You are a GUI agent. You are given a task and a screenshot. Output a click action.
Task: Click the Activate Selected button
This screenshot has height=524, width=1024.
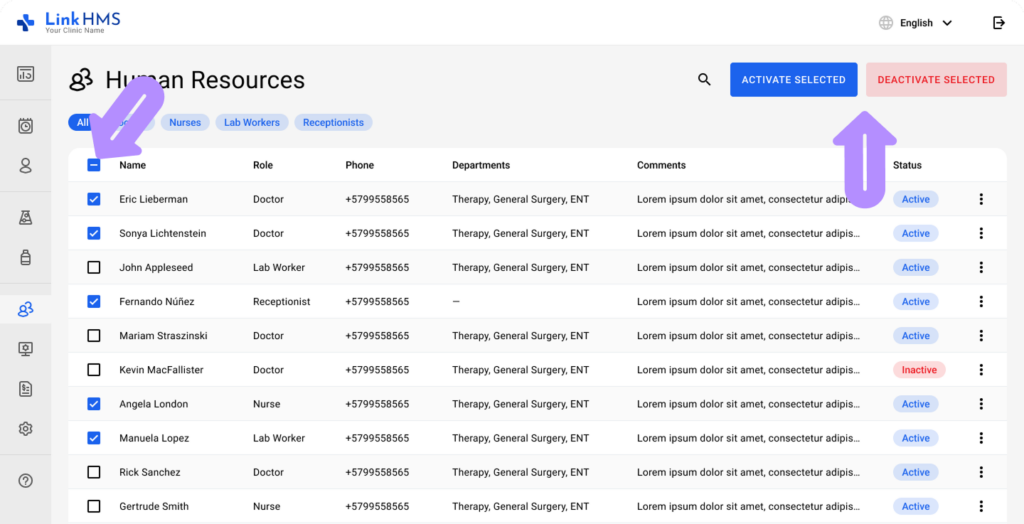793,80
